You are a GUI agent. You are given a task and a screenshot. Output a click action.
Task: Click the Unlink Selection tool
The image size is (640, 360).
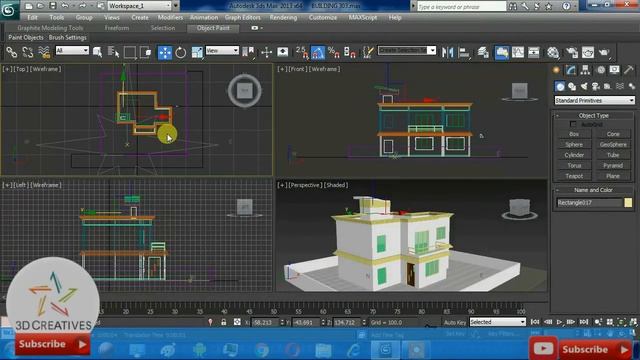(x=27, y=52)
